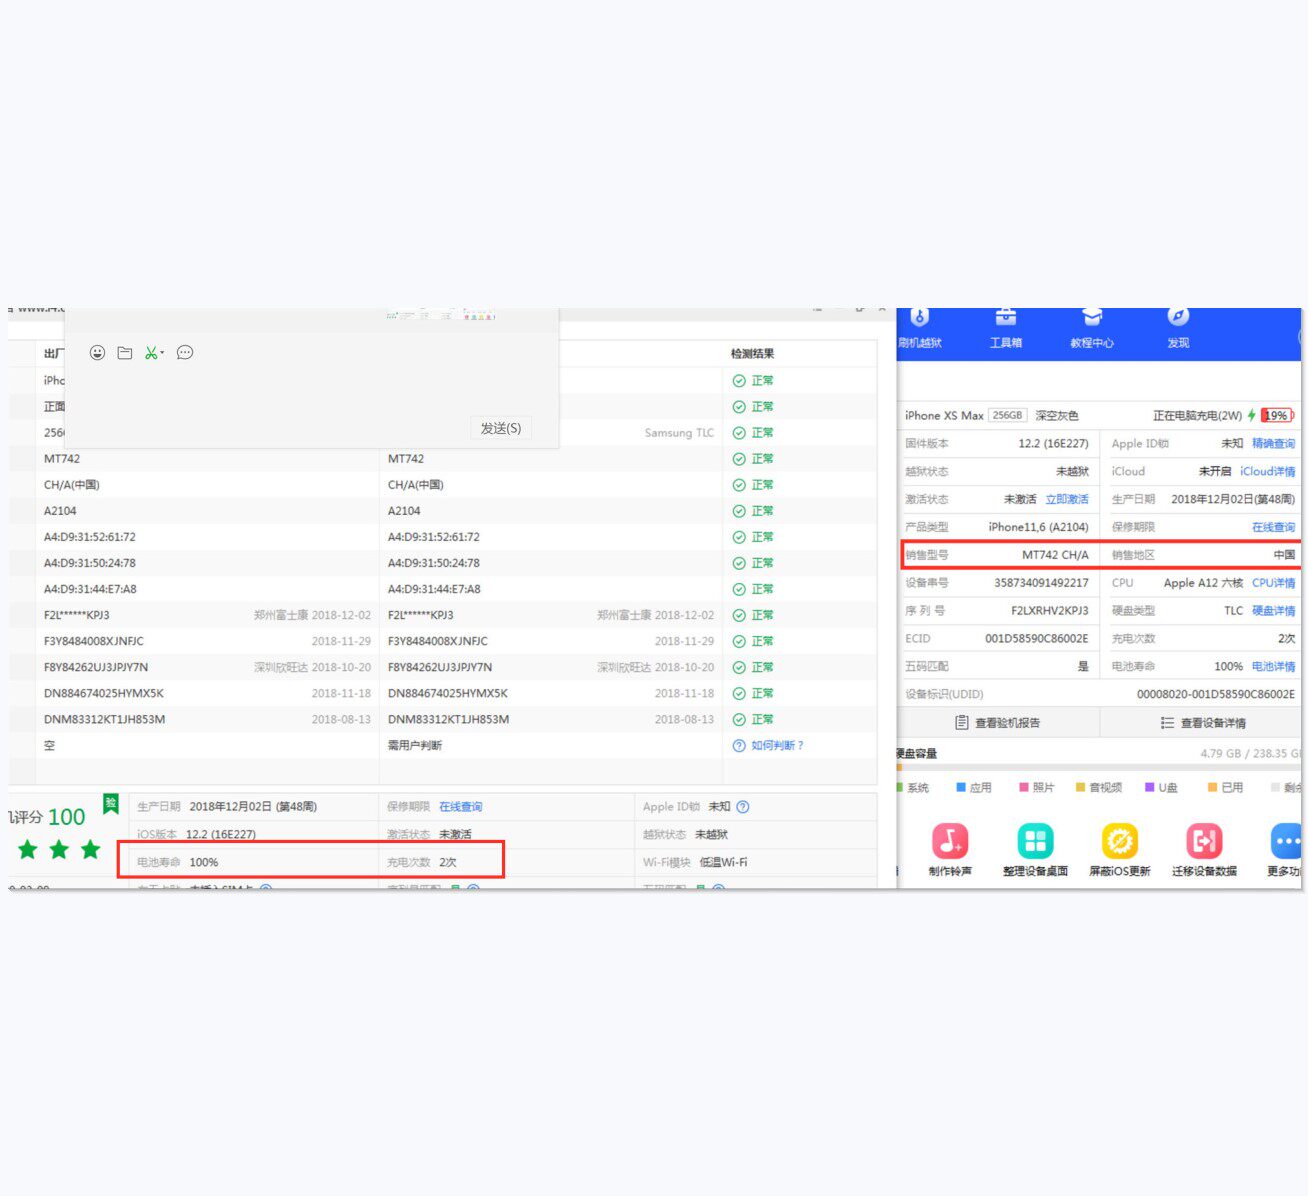Click 发送(S) to send the message
The image size is (1308, 1196).
[x=500, y=428]
